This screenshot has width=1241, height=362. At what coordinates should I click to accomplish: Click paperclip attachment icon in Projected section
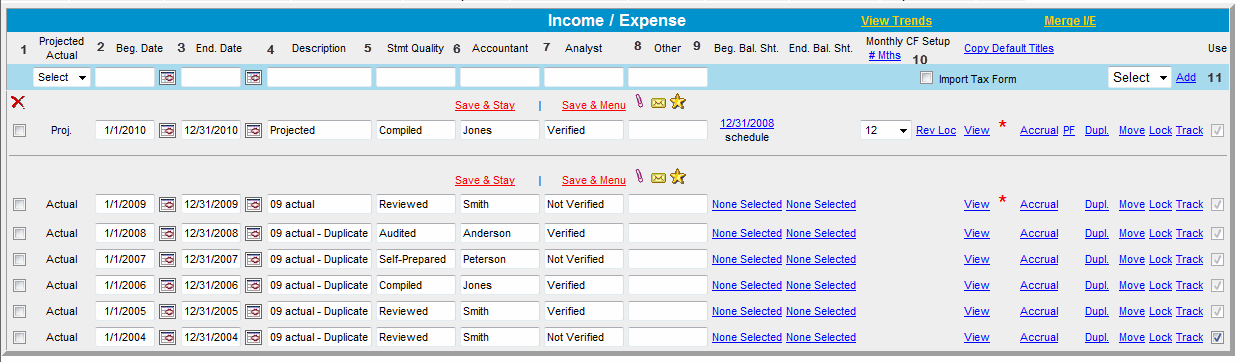coord(640,102)
